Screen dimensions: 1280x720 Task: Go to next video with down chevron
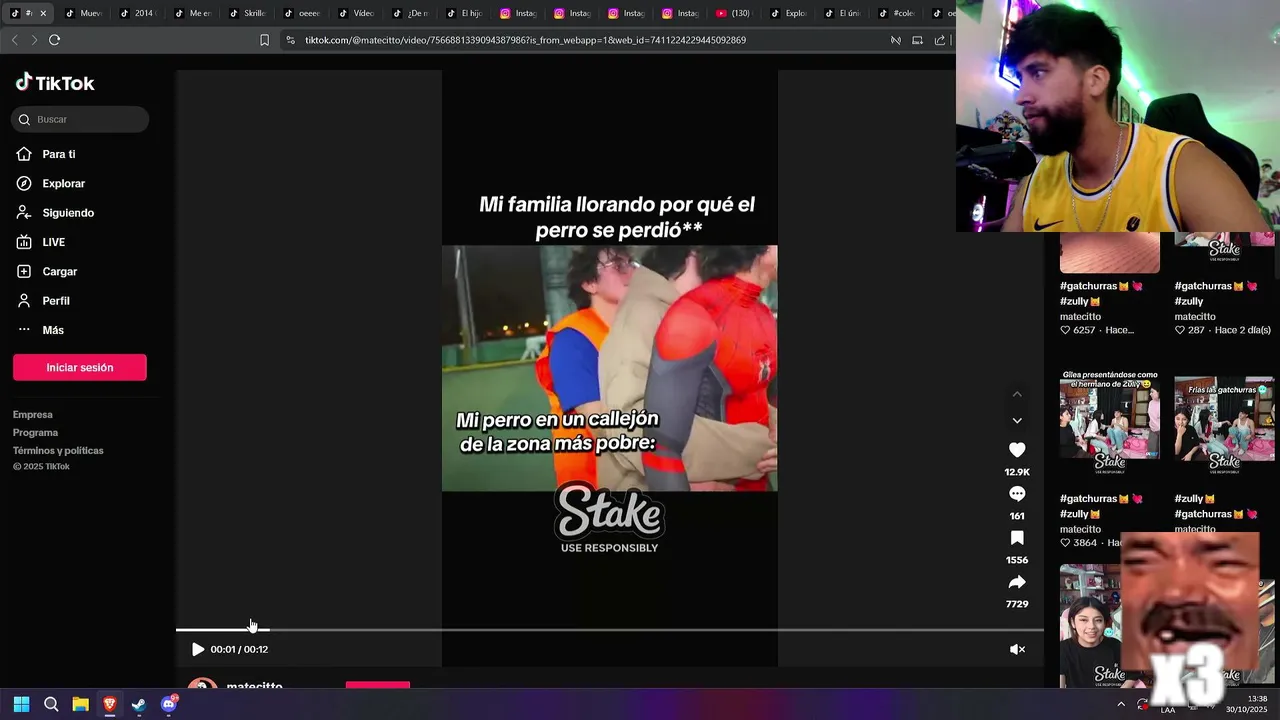1017,420
